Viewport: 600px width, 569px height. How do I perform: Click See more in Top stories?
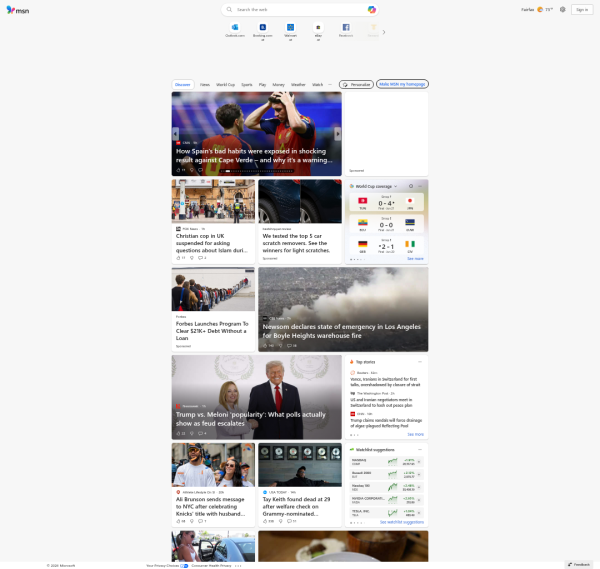(x=415, y=435)
